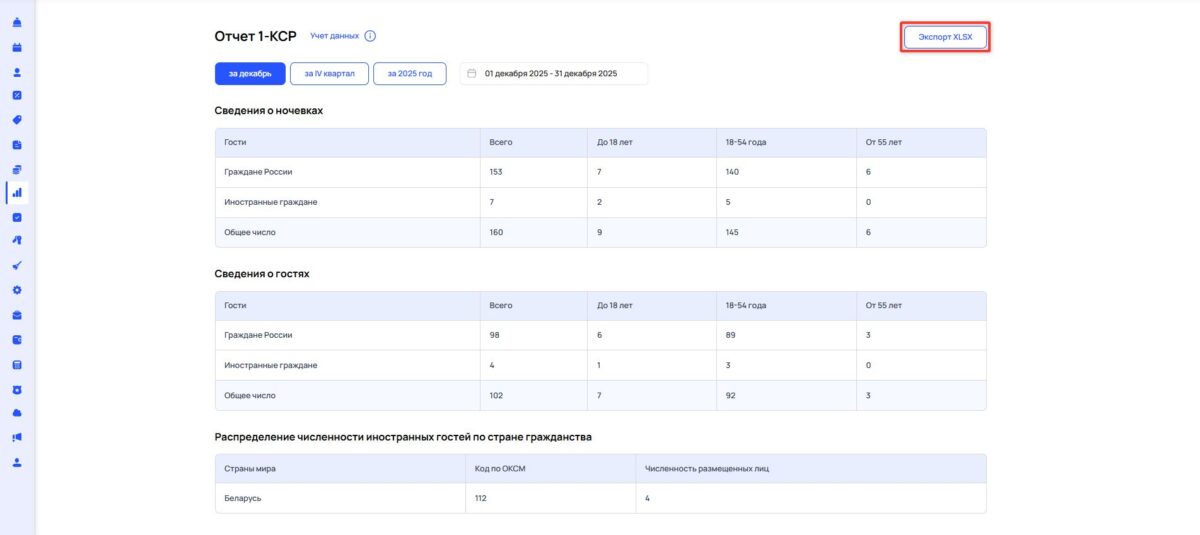Image resolution: width=1200 pixels, height=535 pixels.
Task: Open the broom cleaning sidebar icon
Action: (x=17, y=266)
